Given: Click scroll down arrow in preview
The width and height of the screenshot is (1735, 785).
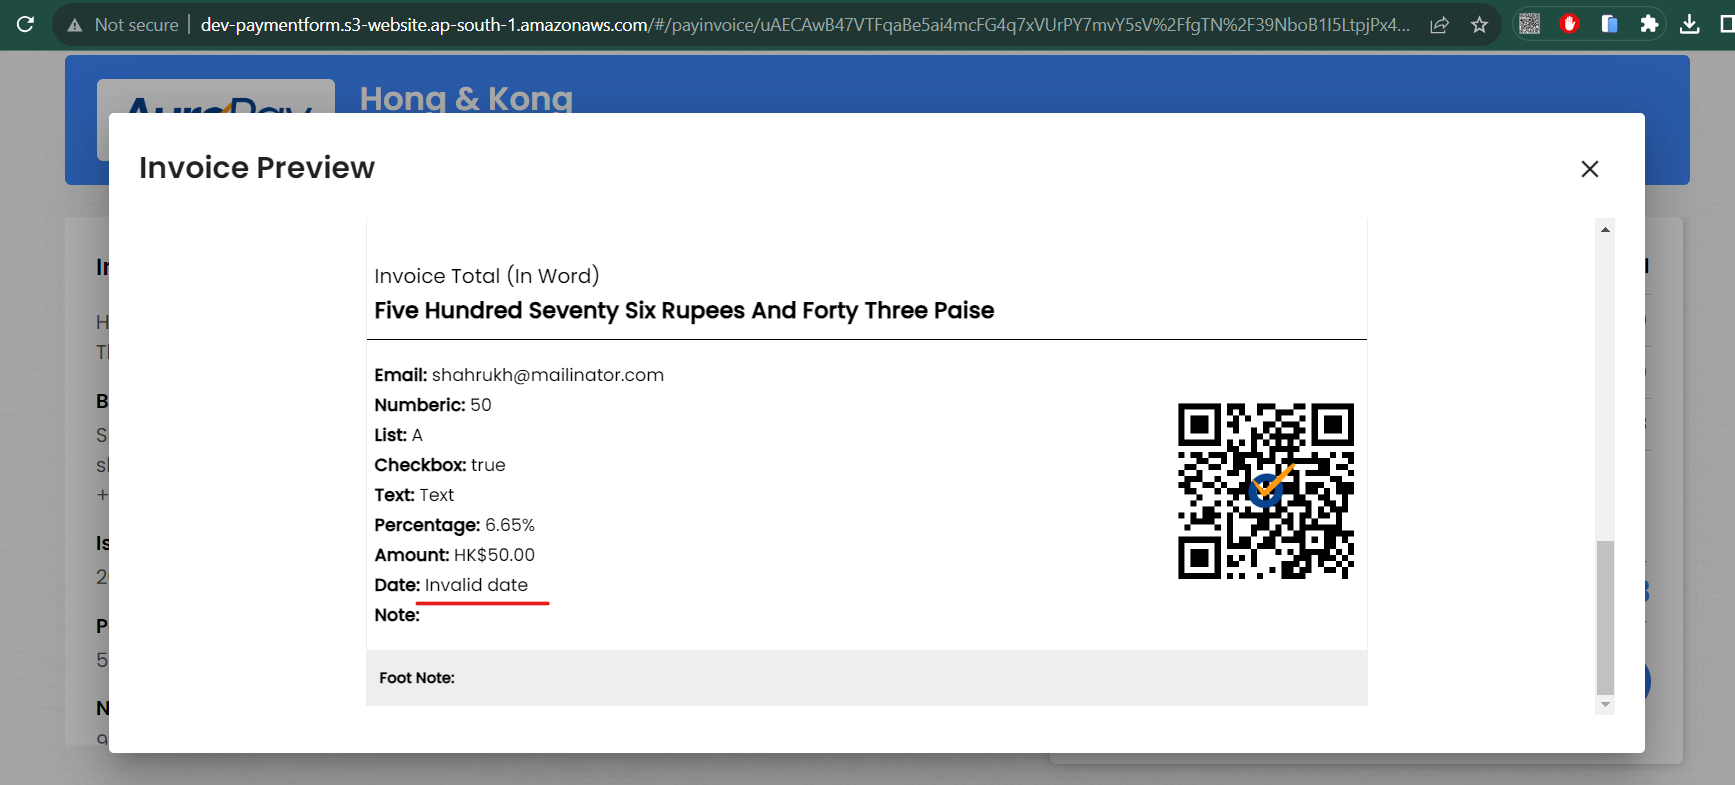Looking at the screenshot, I should pos(1605,704).
